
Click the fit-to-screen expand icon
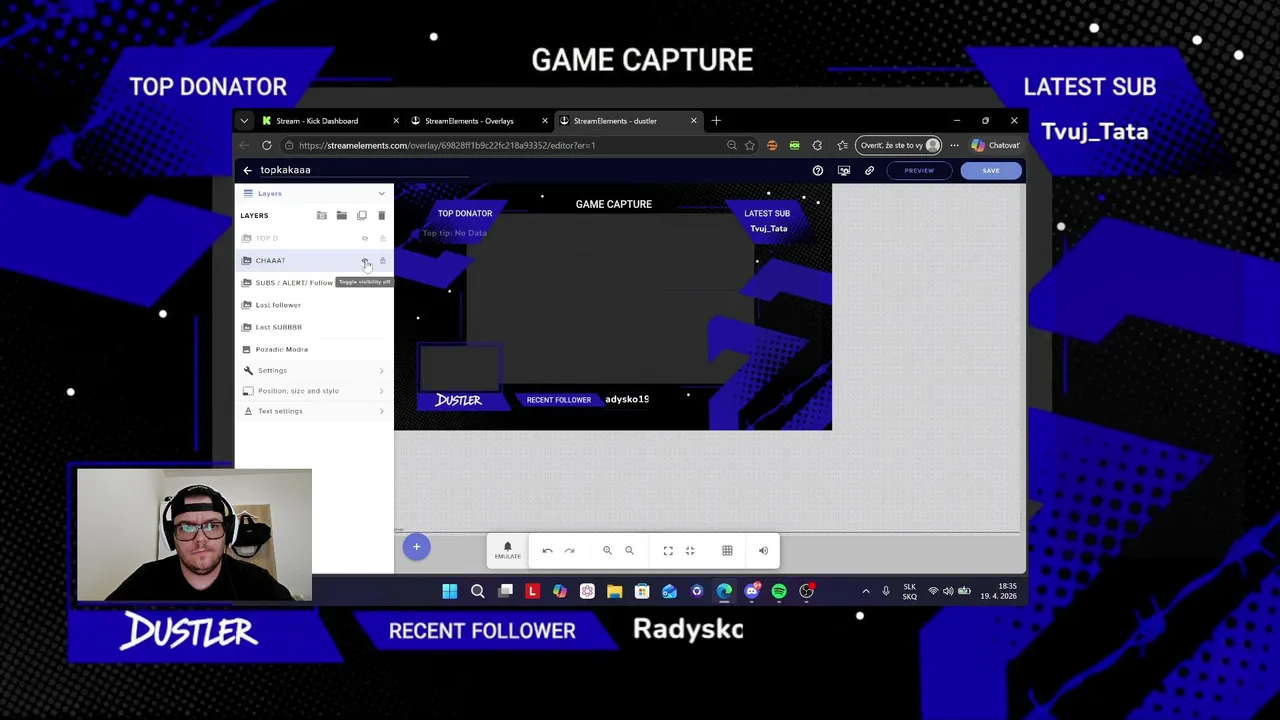point(668,551)
